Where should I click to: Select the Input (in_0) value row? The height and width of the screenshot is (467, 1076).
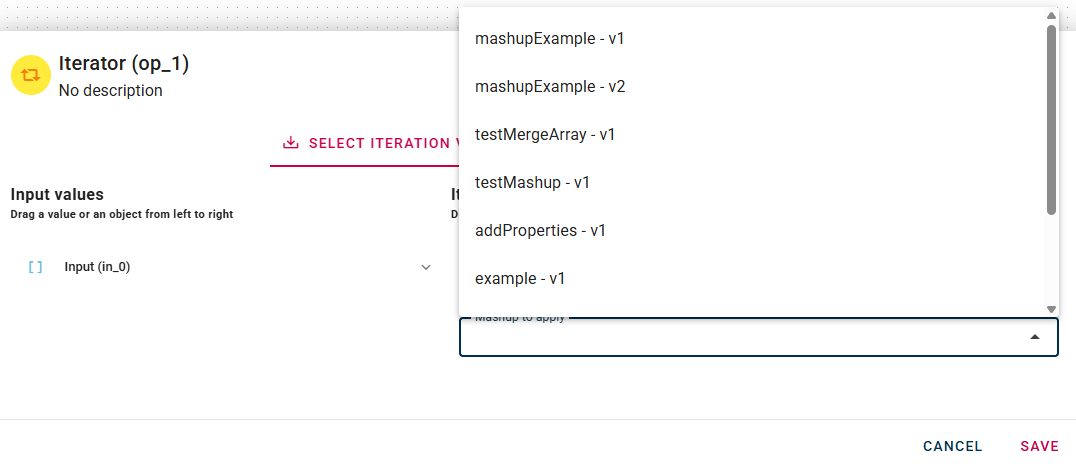(97, 267)
